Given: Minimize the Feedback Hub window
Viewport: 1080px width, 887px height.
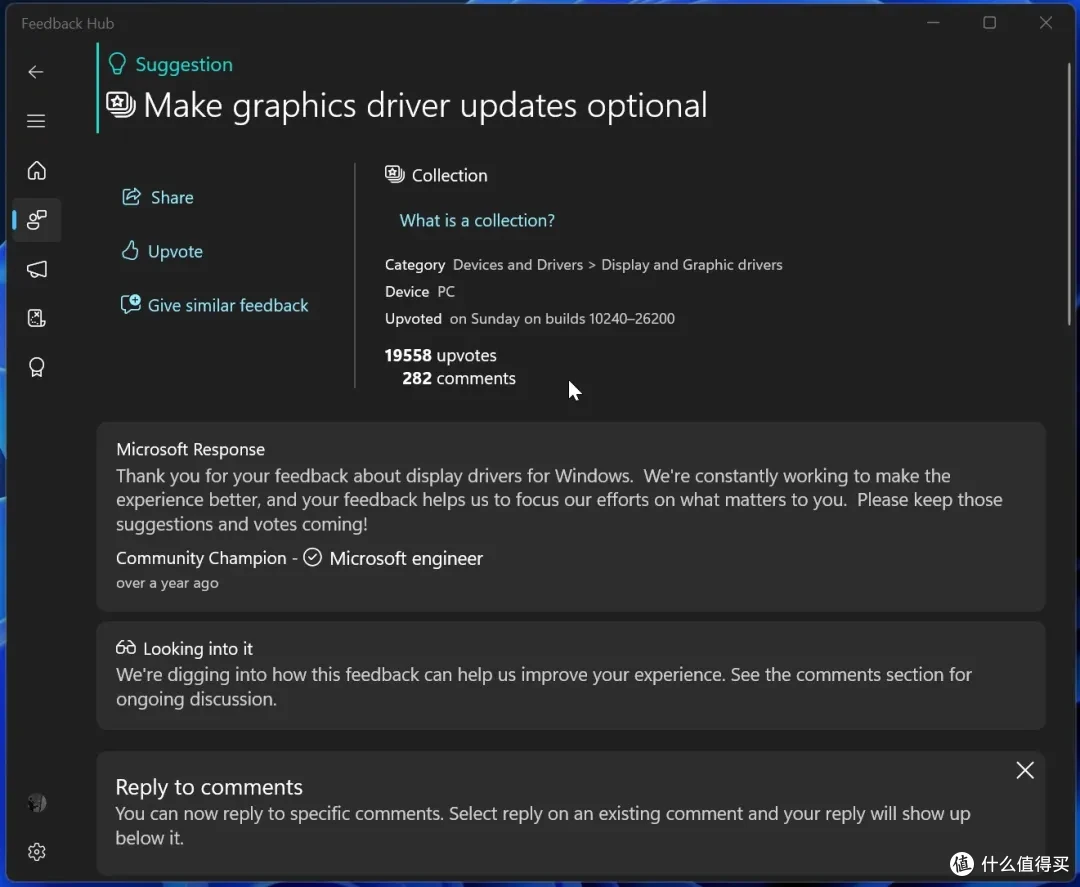Looking at the screenshot, I should coord(933,23).
